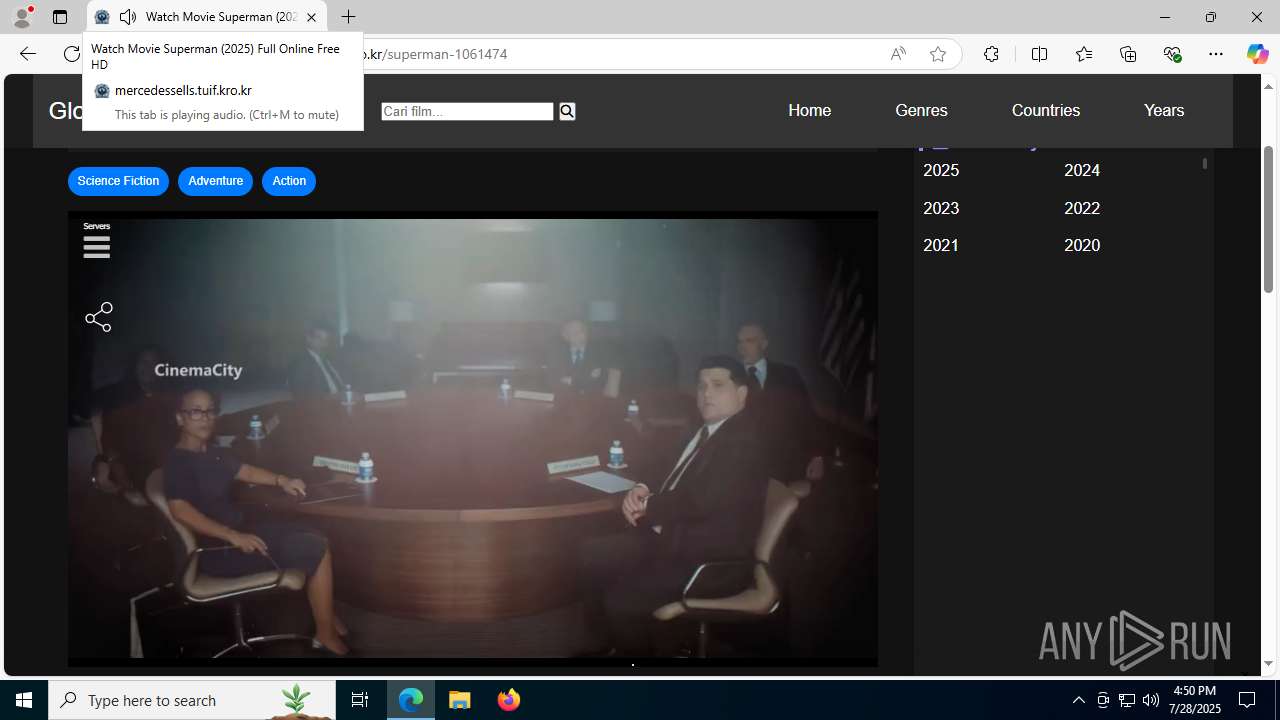Open Edge Settings and more menu
1280x720 pixels.
click(1216, 54)
